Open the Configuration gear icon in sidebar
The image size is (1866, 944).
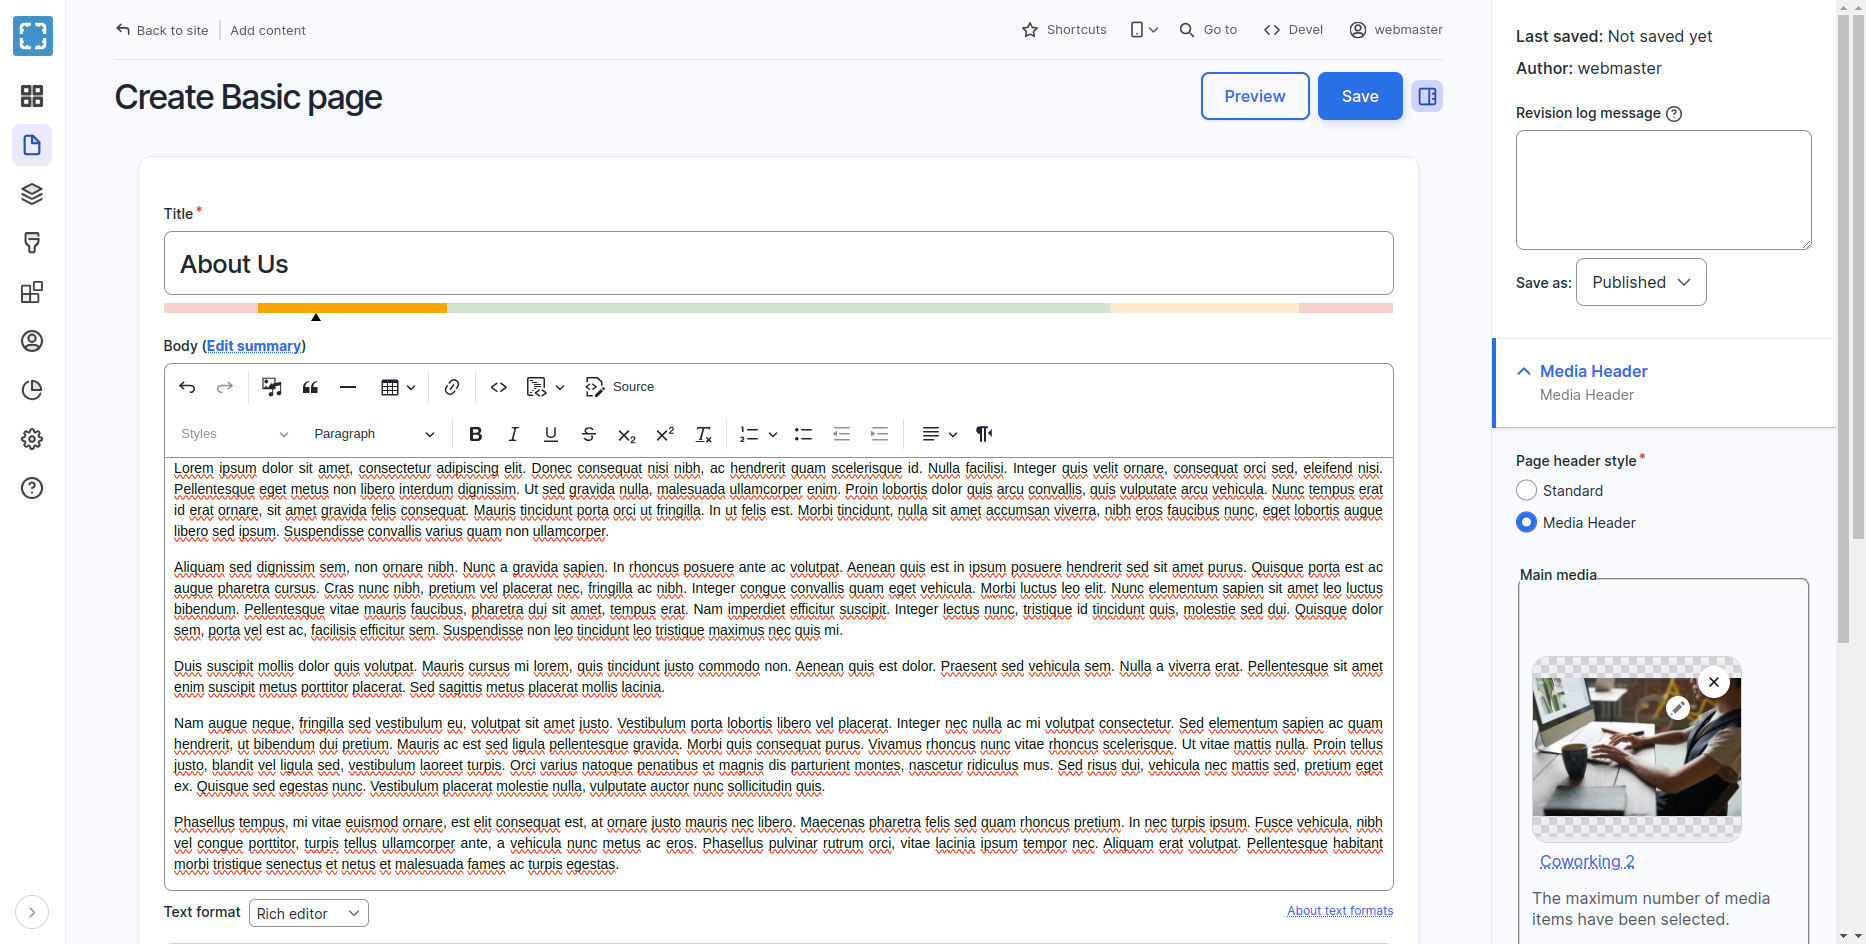[x=32, y=439]
